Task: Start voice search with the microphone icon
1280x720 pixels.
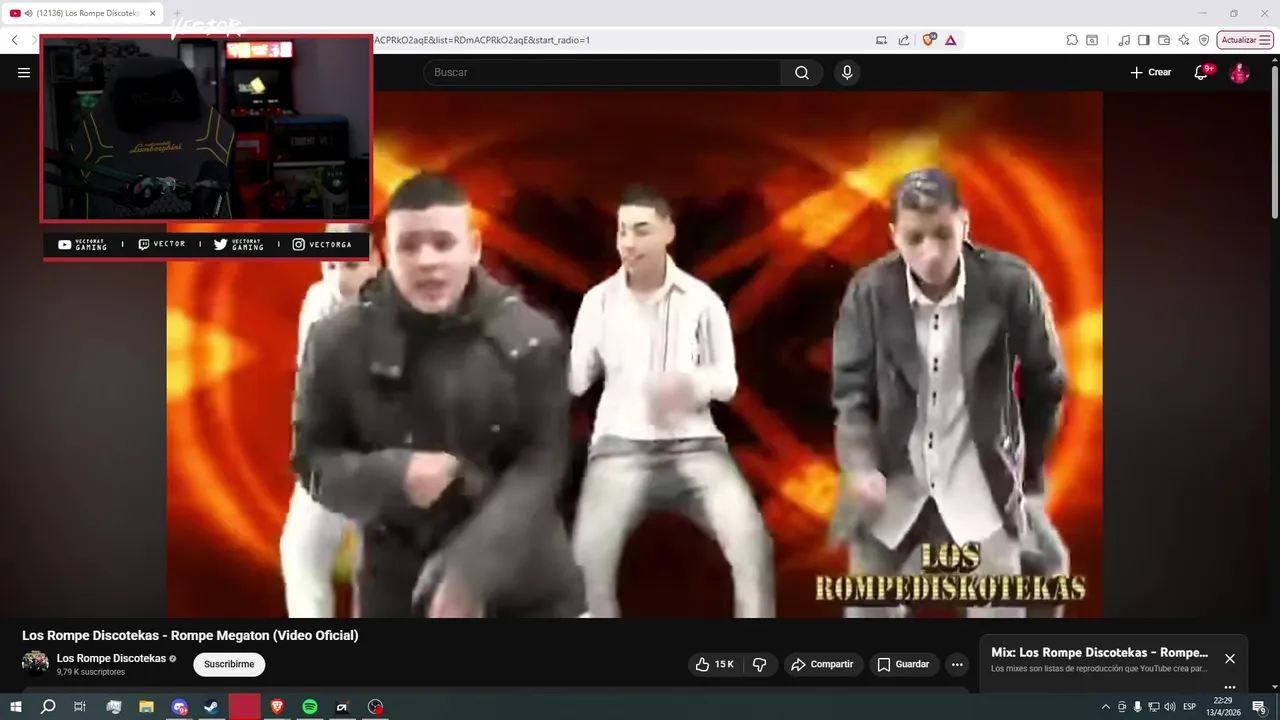Action: 847,72
